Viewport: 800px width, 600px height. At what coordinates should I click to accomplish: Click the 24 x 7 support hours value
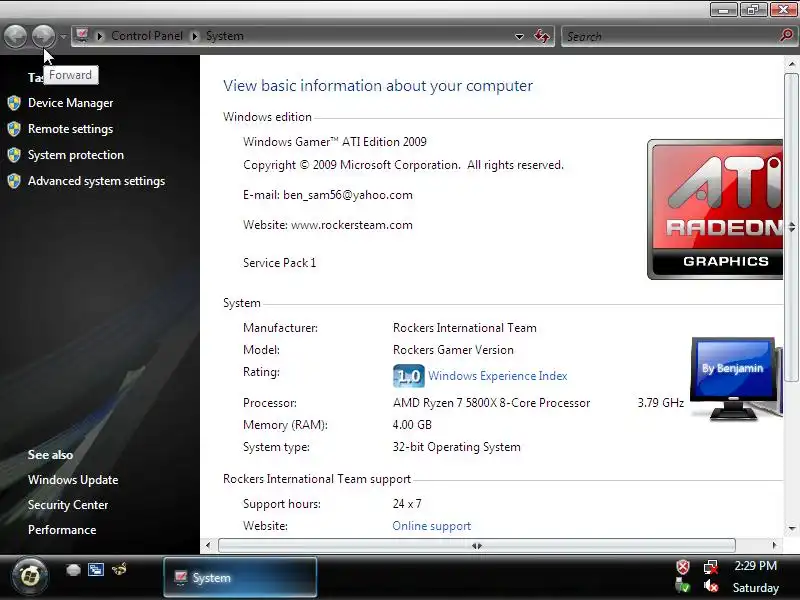407,504
